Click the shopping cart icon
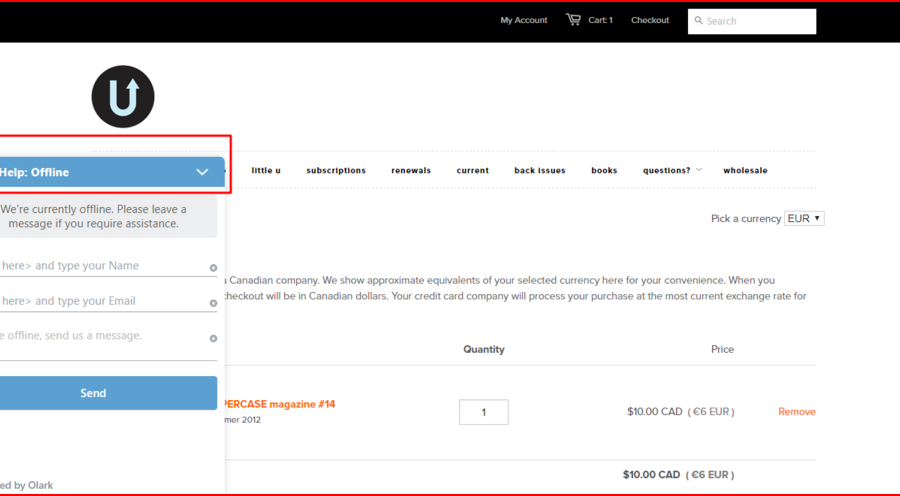 coord(573,20)
